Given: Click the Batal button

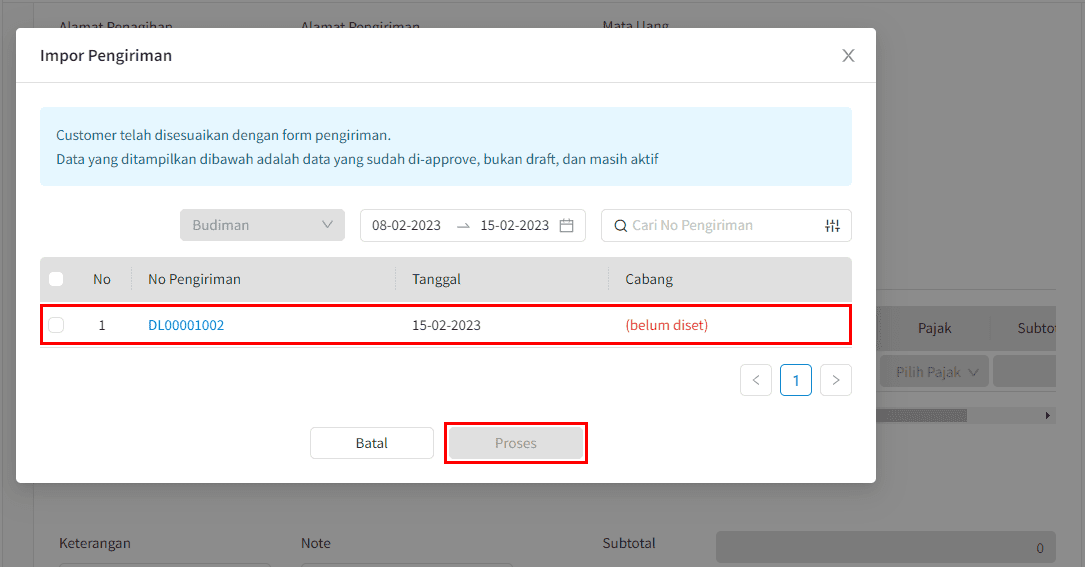Looking at the screenshot, I should [371, 443].
